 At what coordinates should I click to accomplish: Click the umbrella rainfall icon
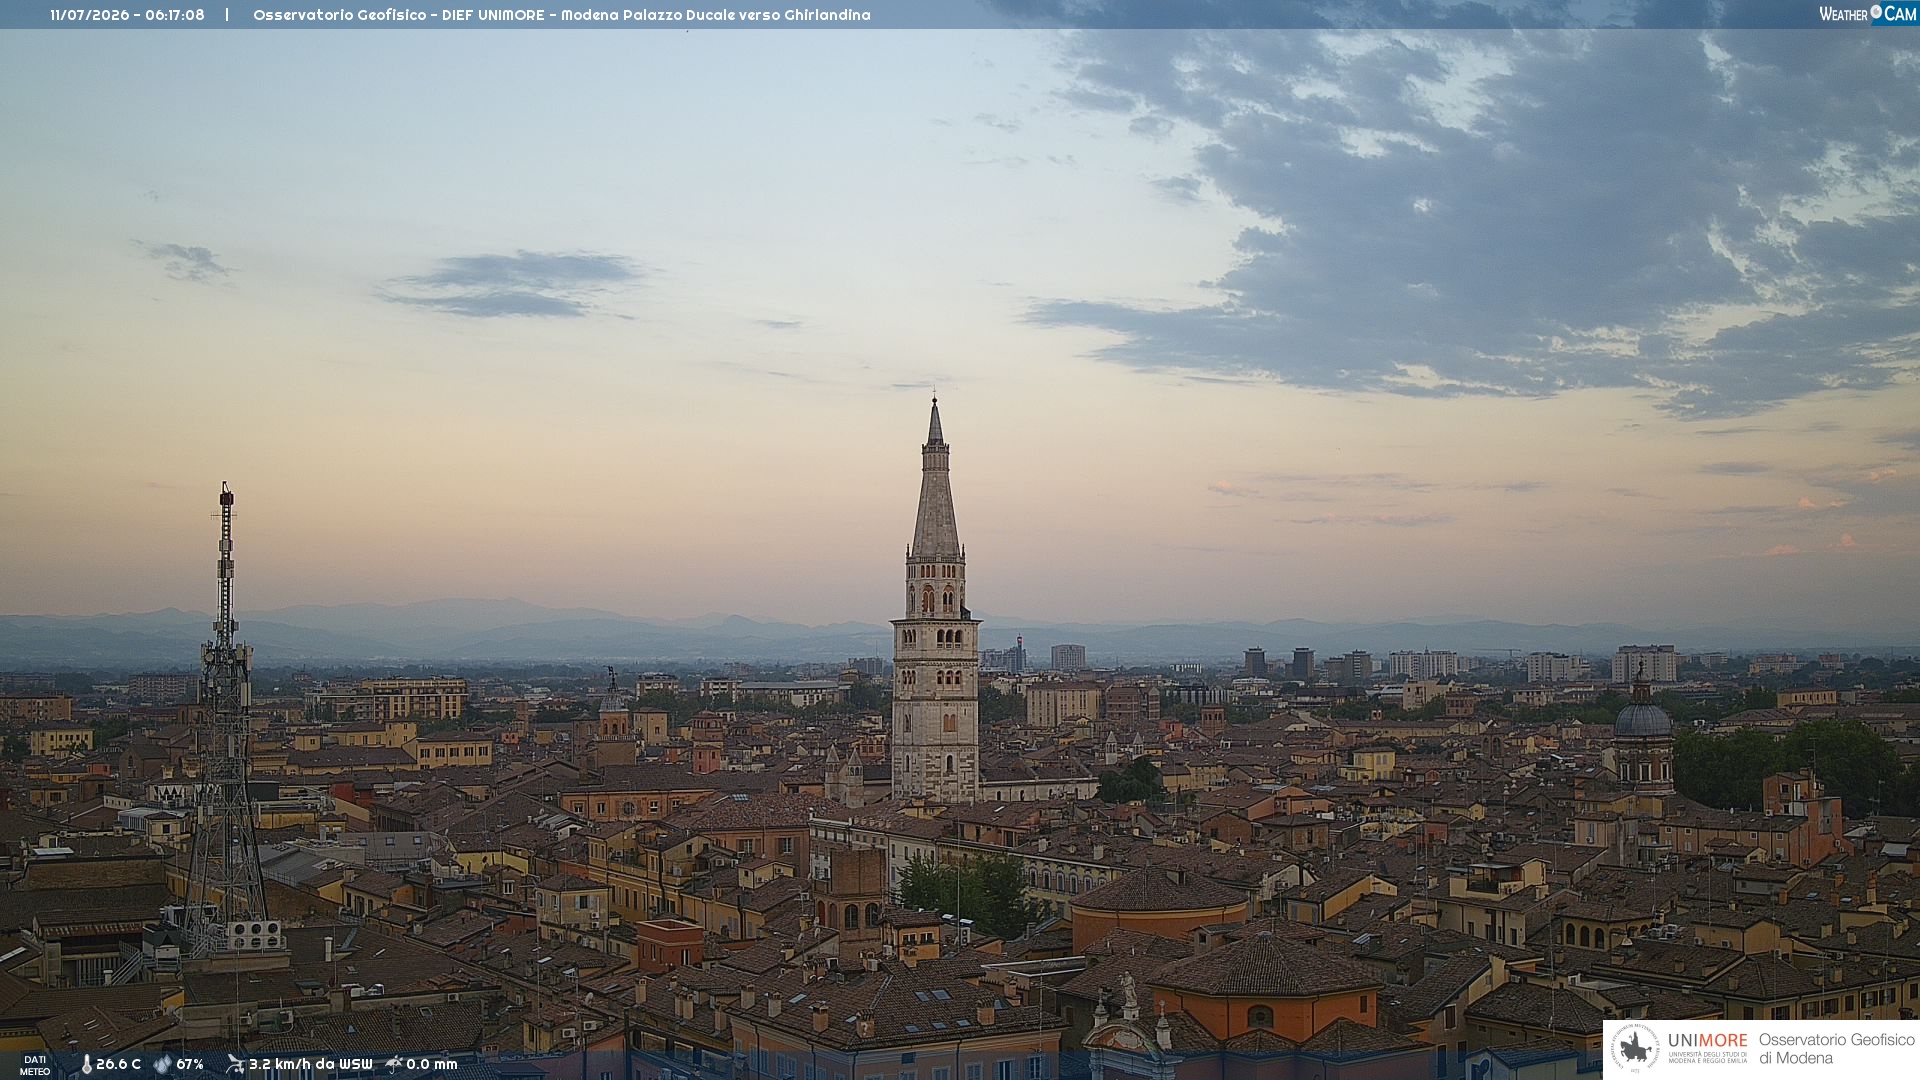point(394,1064)
